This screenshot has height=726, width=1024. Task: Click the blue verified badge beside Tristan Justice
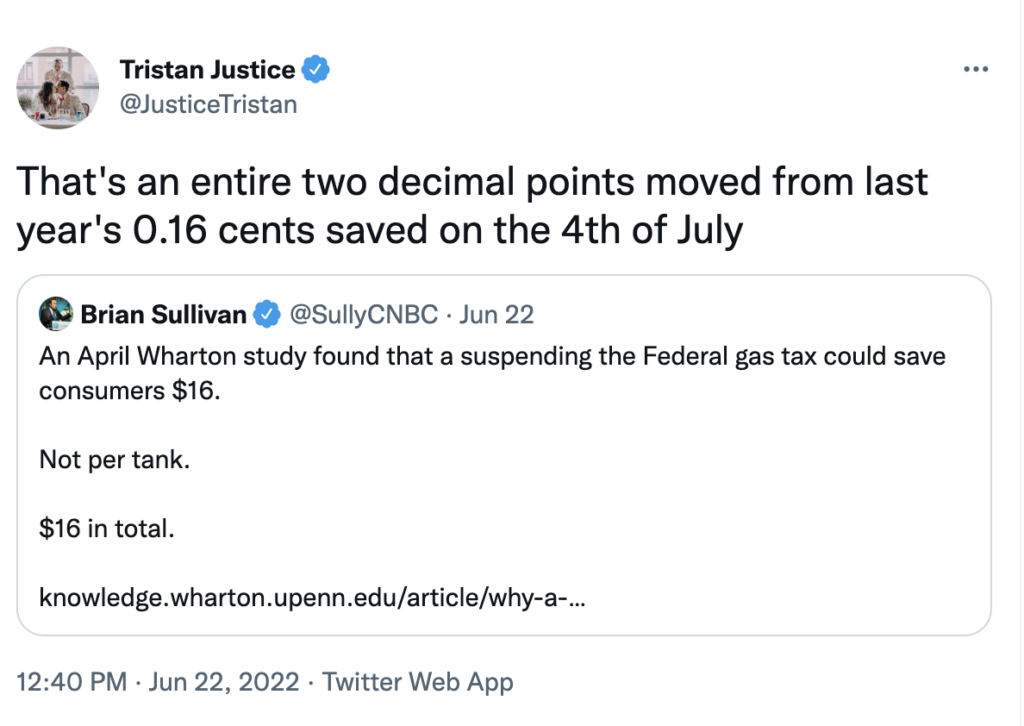click(317, 70)
